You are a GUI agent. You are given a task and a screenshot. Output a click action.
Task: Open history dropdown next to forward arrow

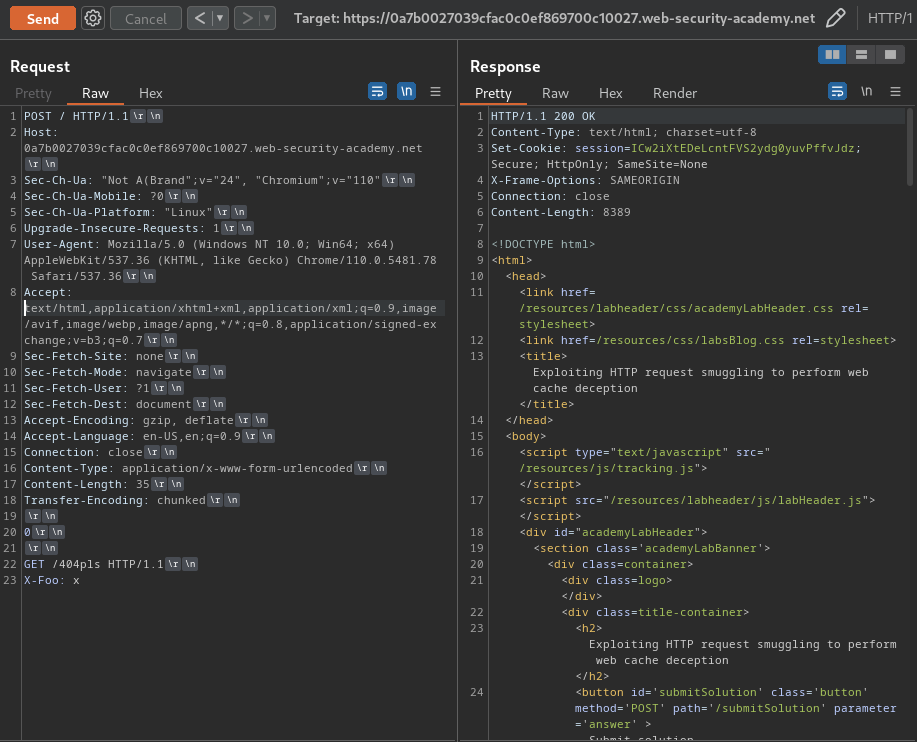tap(267, 19)
